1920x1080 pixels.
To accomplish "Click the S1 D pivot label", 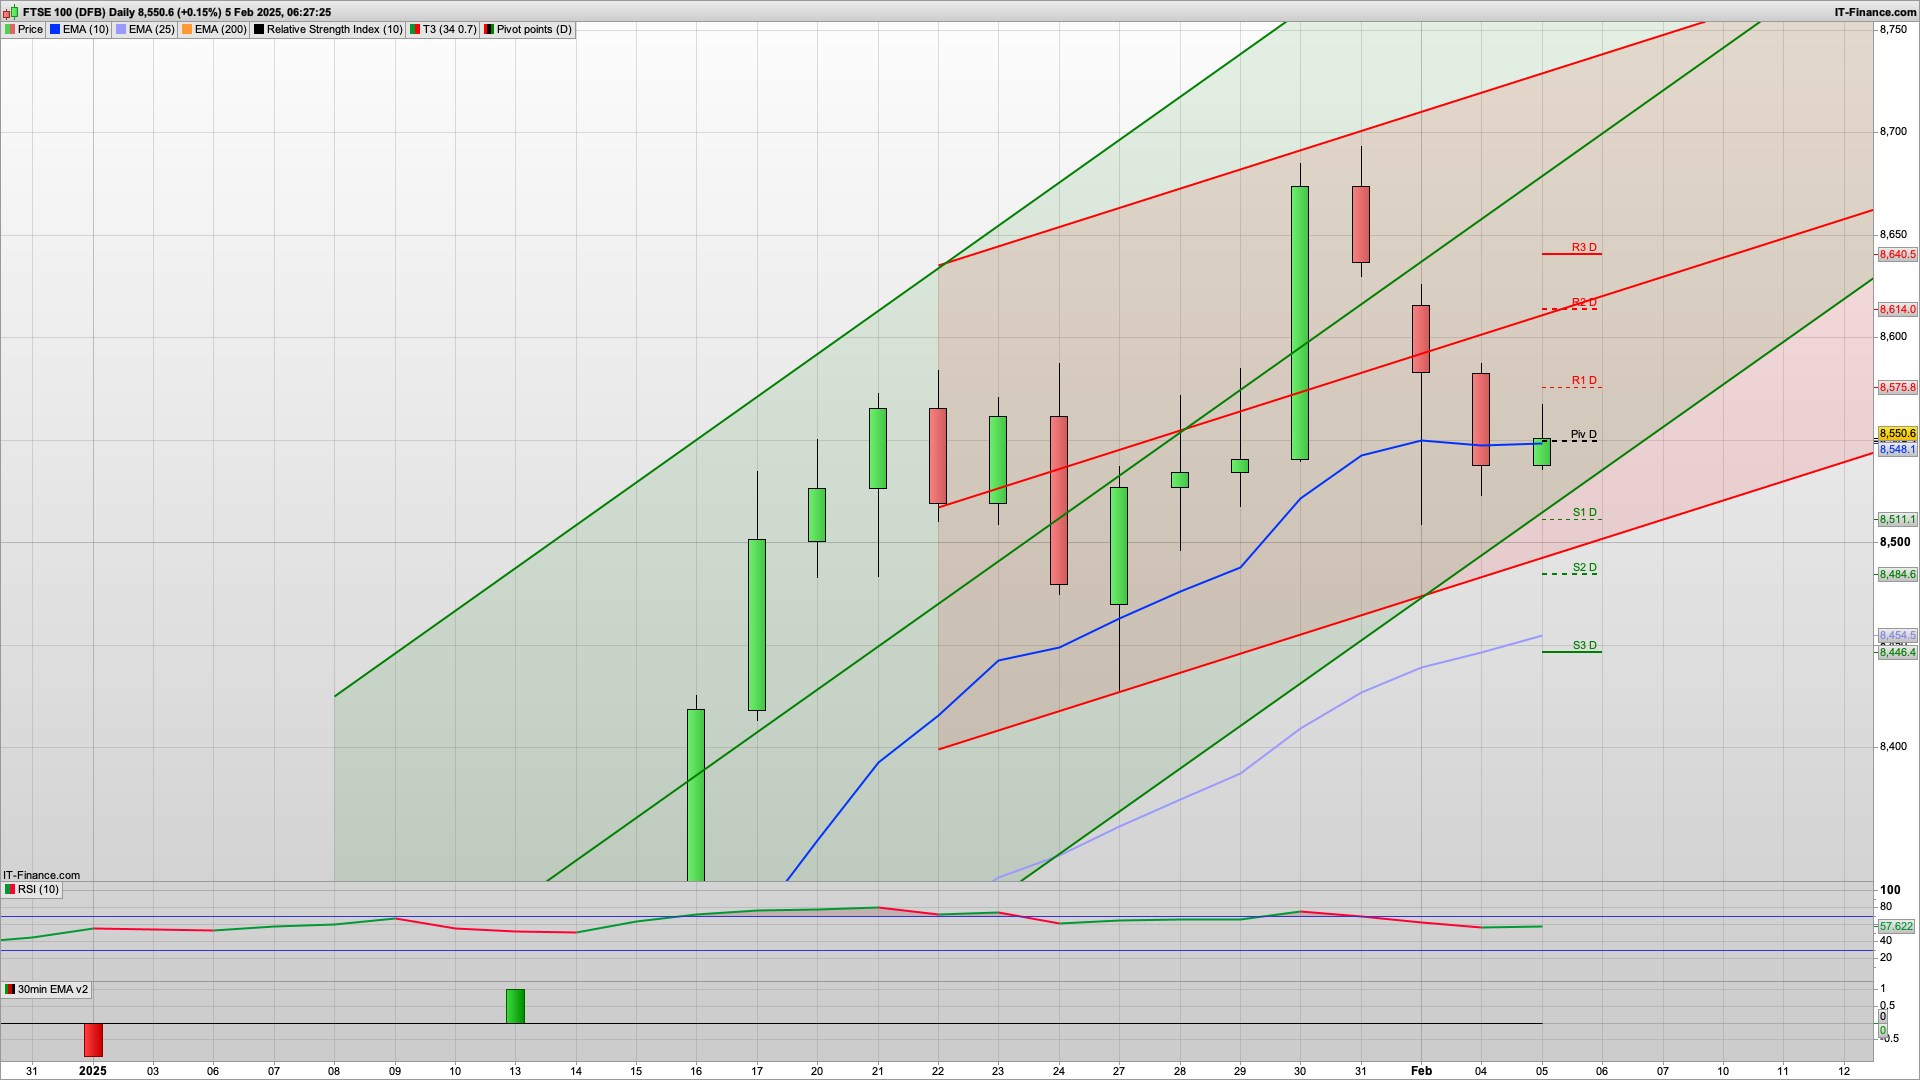I will point(1584,512).
